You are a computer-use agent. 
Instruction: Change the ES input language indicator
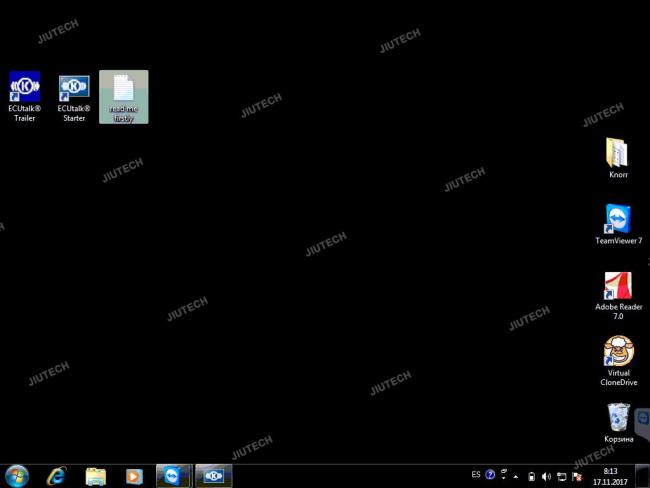476,475
